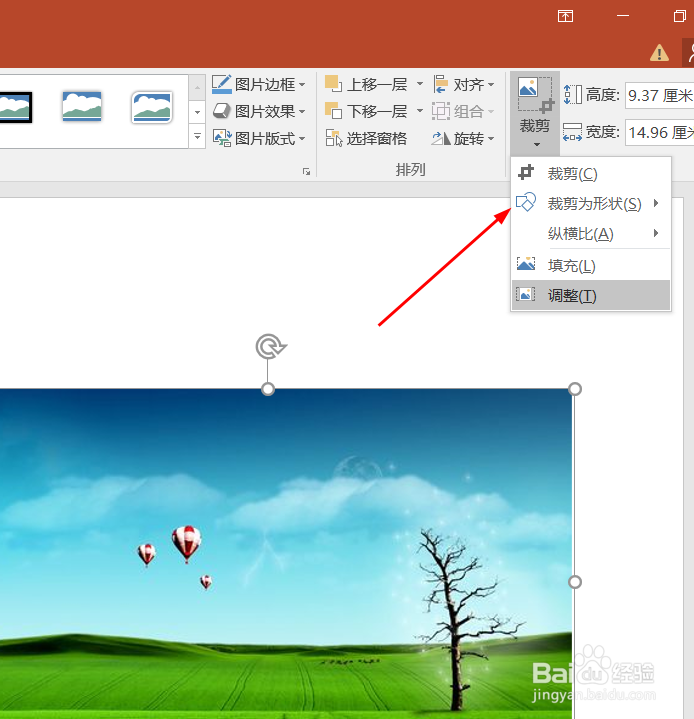Click the user account icon
Image resolution: width=694 pixels, height=719 pixels.
click(688, 53)
